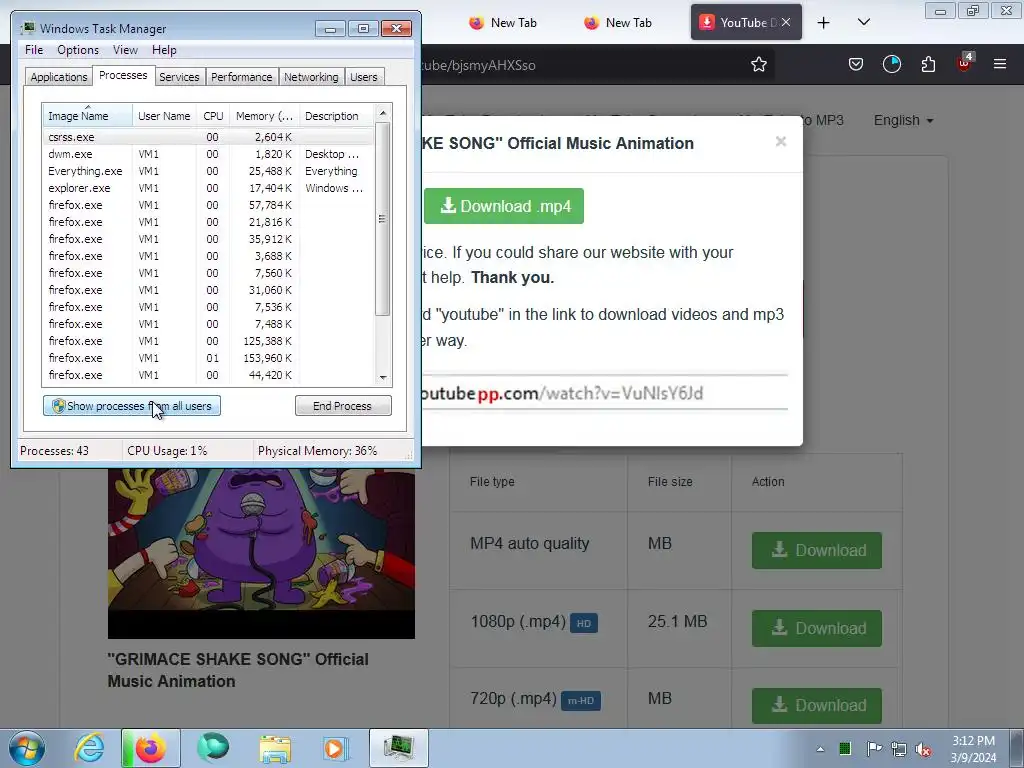This screenshot has height=768, width=1024.
Task: Switch to the Applications tab
Action: click(x=59, y=77)
